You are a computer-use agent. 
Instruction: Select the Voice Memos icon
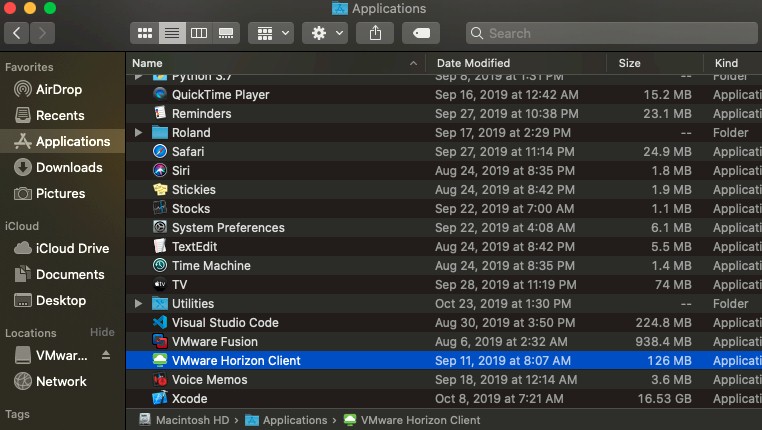tap(159, 379)
